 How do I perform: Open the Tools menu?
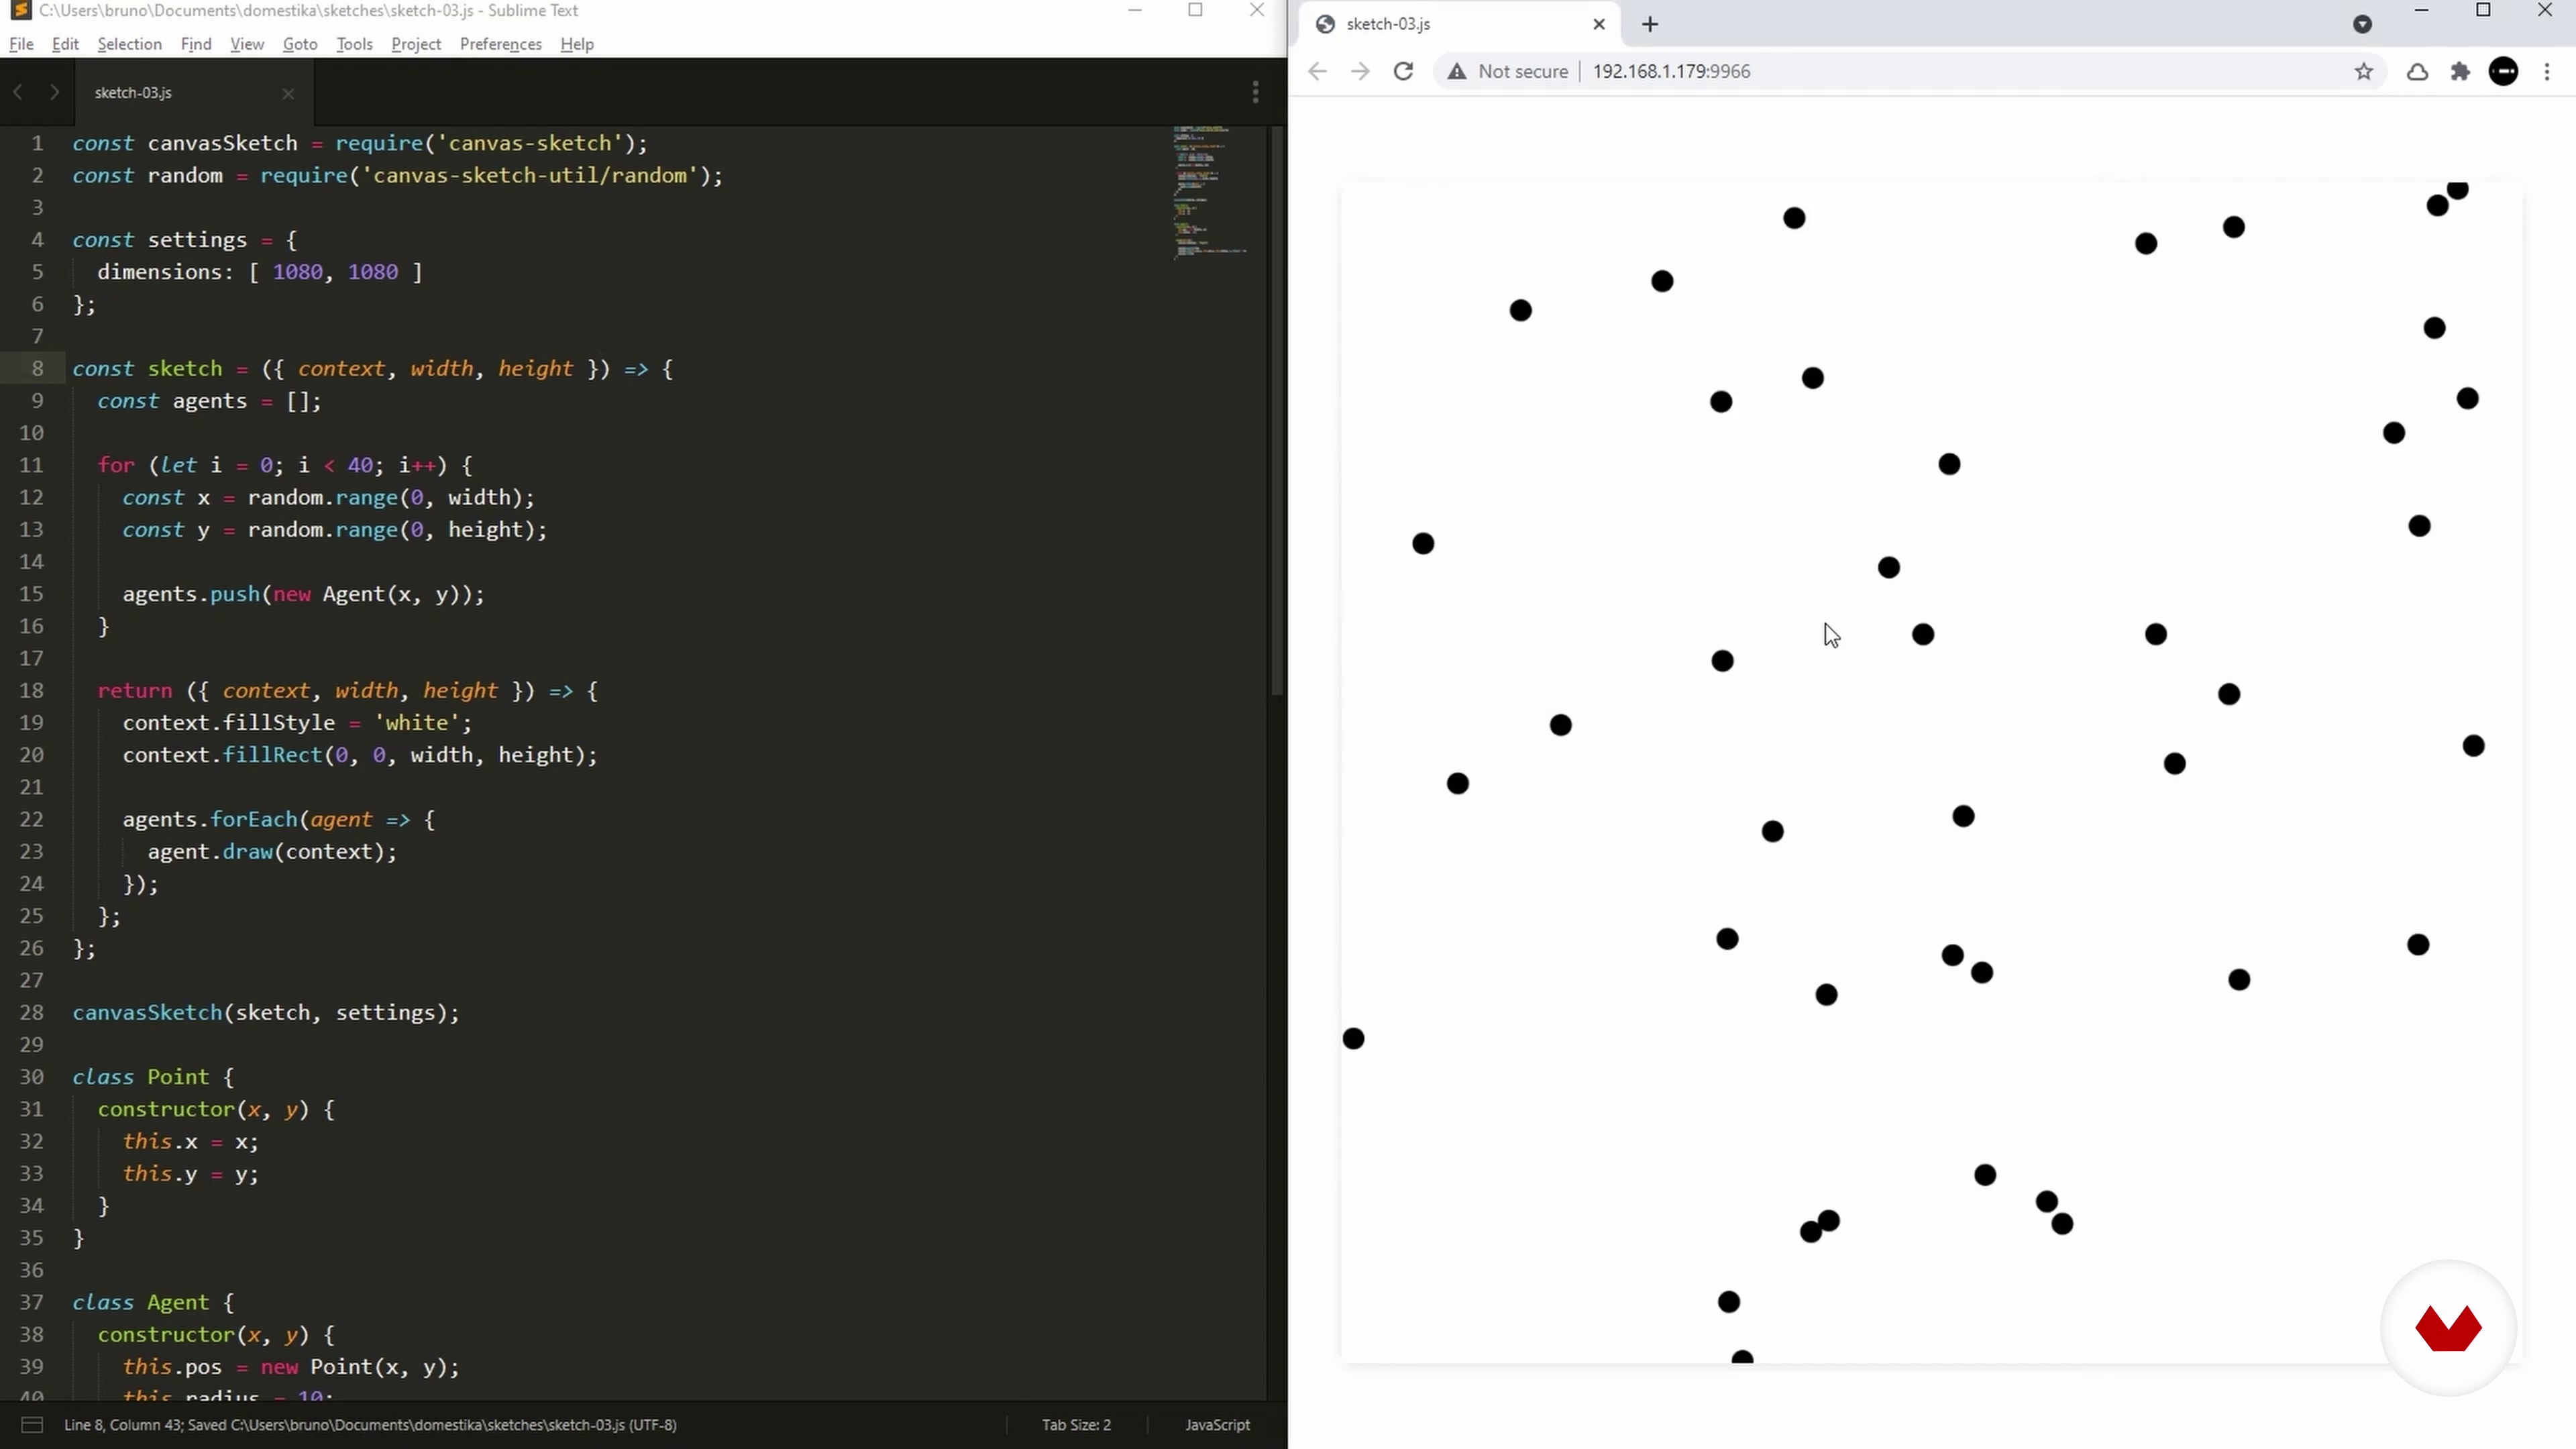click(x=354, y=44)
